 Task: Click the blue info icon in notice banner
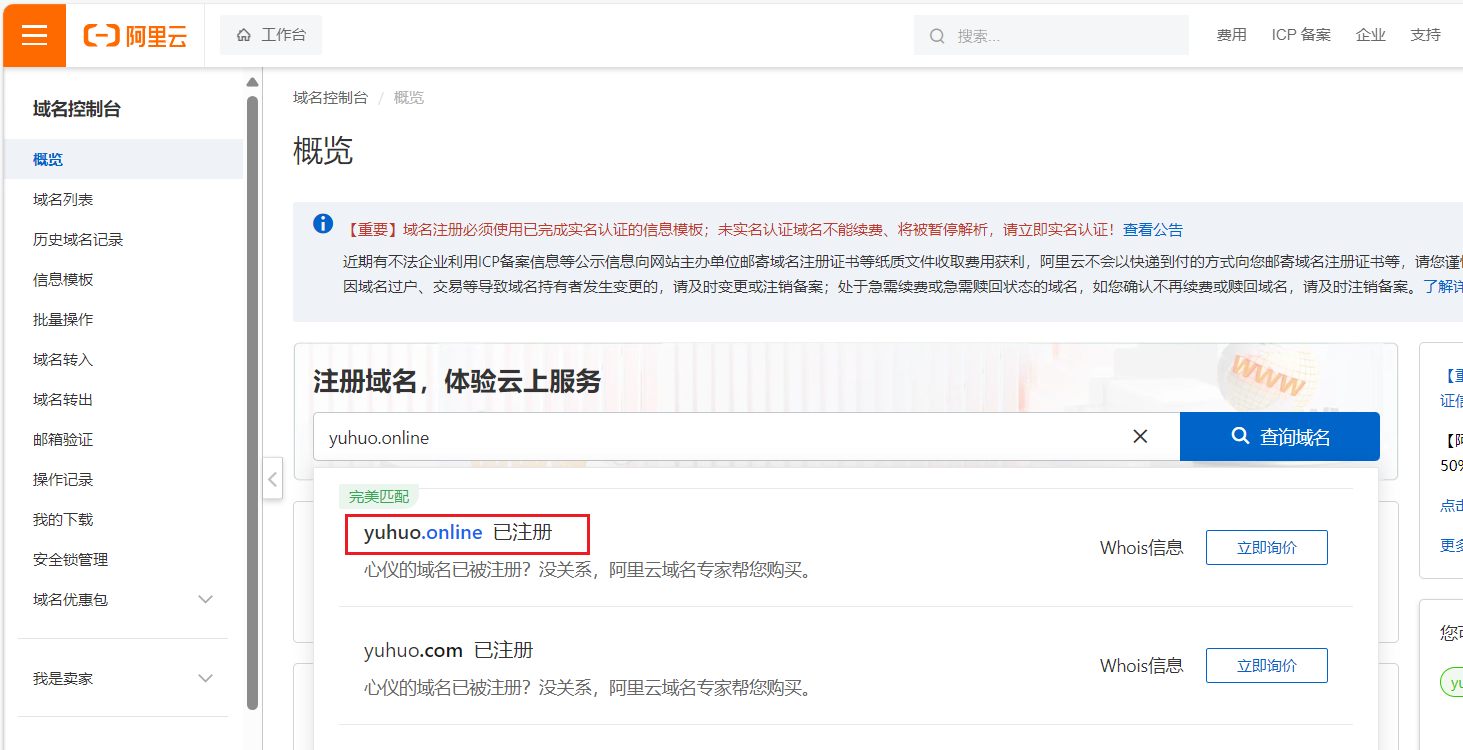point(323,224)
